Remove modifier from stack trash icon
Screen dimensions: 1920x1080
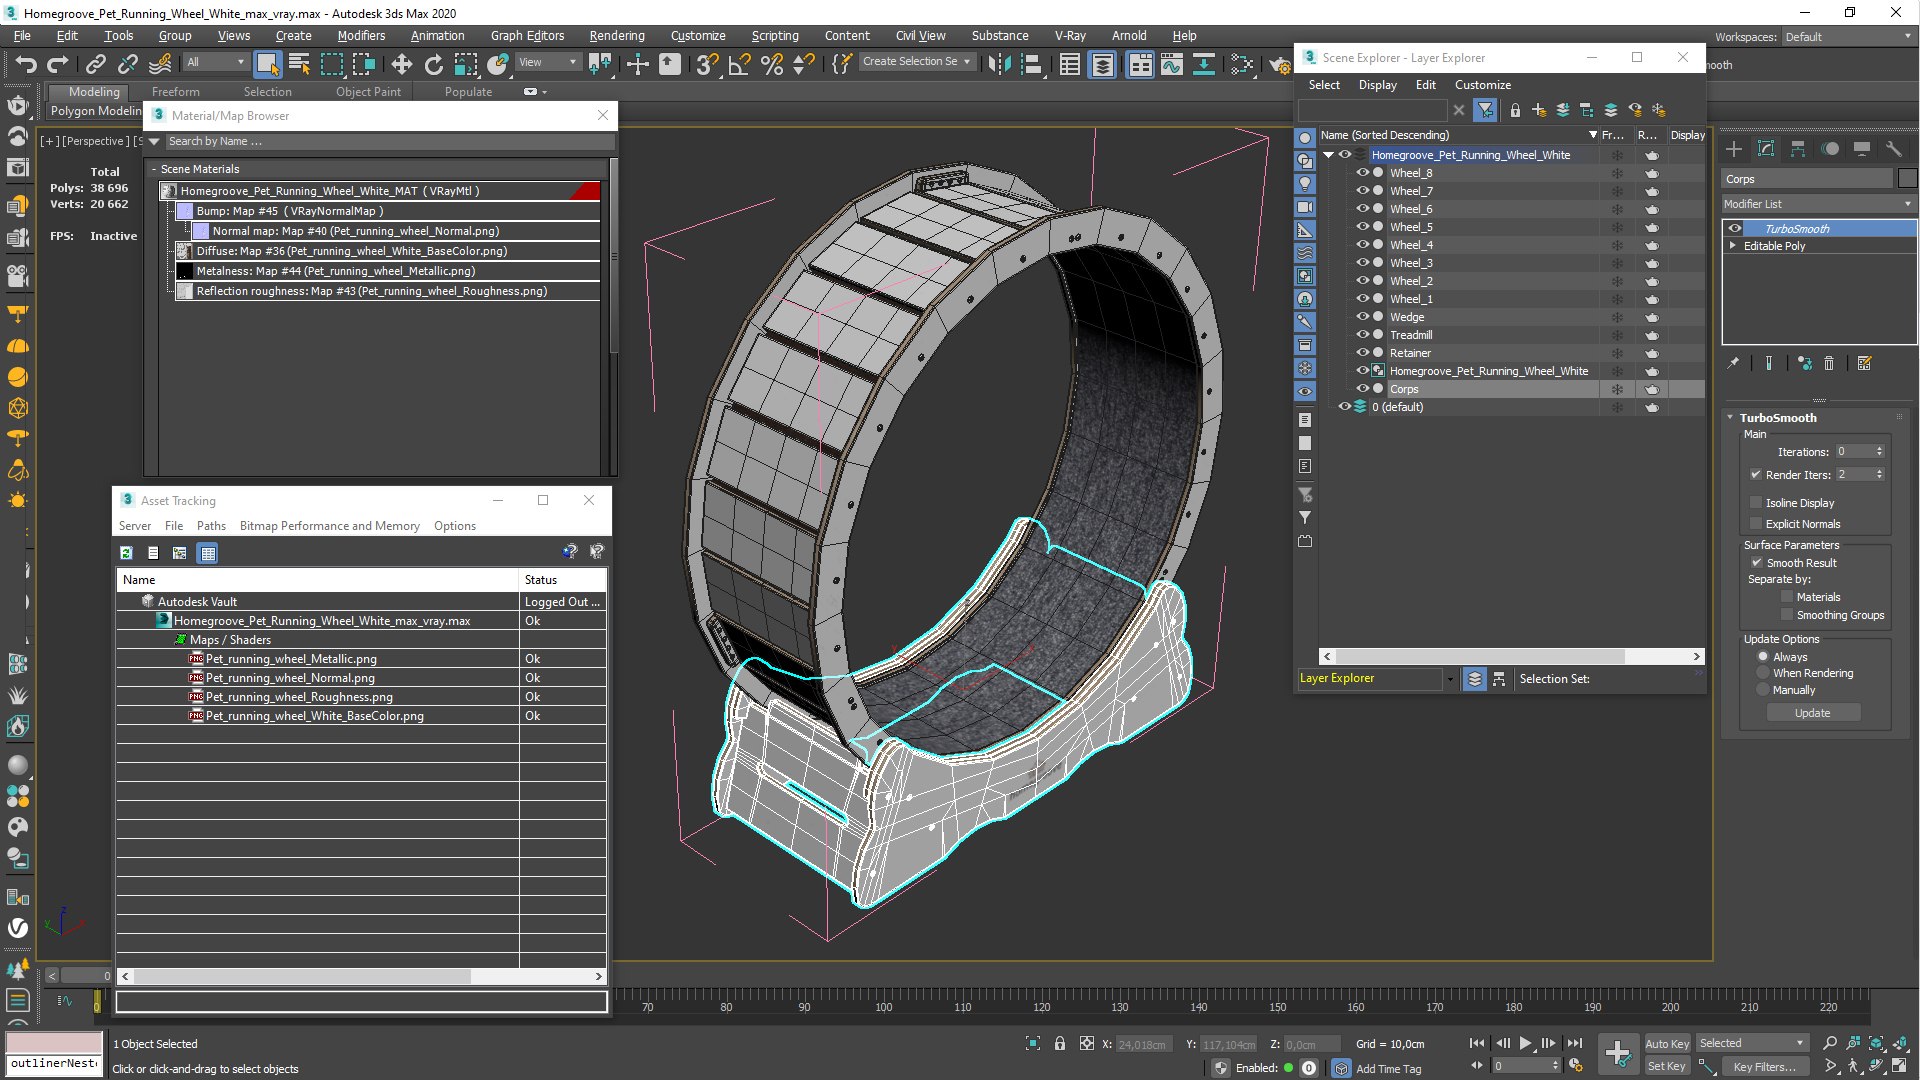click(x=1829, y=364)
